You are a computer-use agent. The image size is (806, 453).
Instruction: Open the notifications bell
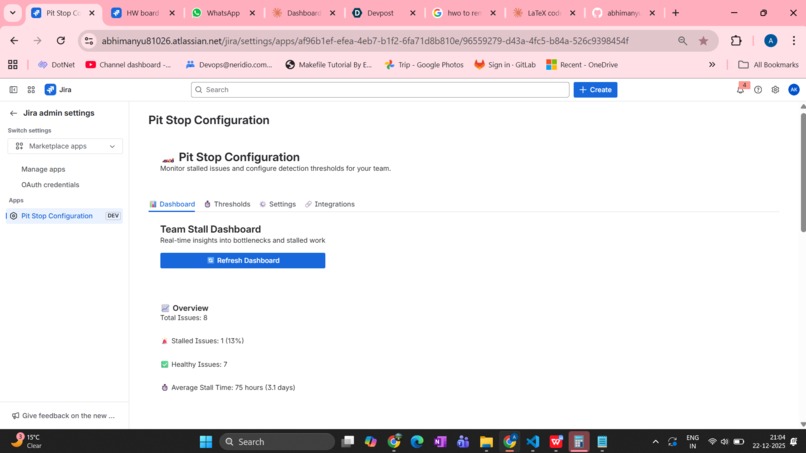point(740,89)
